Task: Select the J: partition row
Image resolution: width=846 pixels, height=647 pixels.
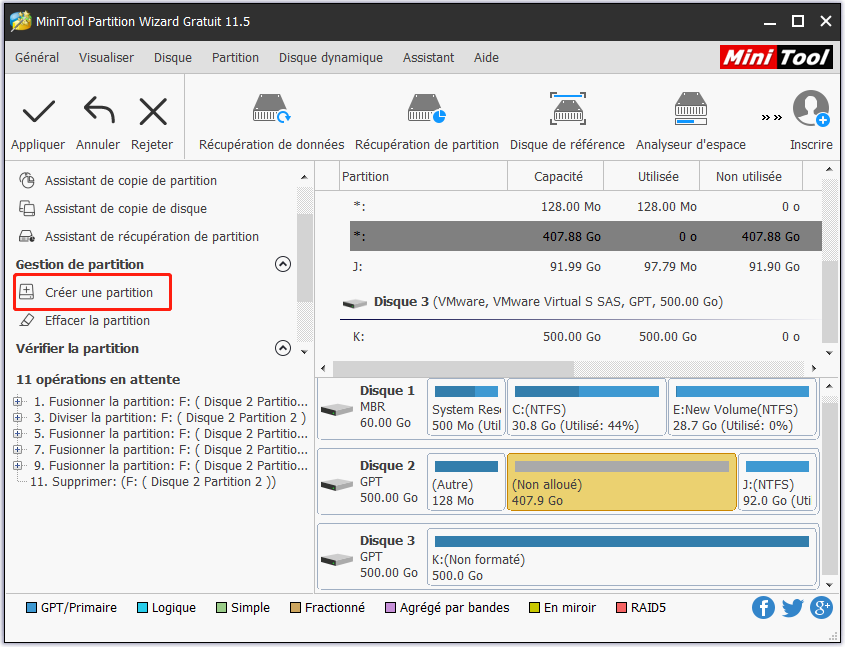Action: 585,267
